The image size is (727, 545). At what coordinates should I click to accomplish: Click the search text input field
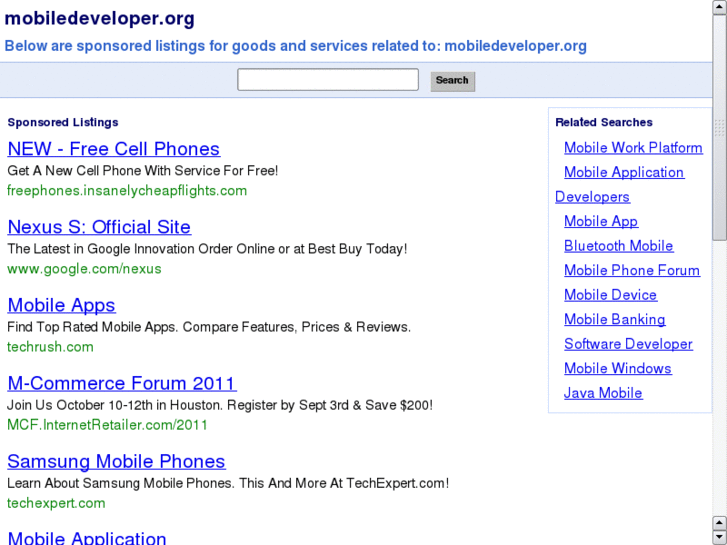(328, 80)
